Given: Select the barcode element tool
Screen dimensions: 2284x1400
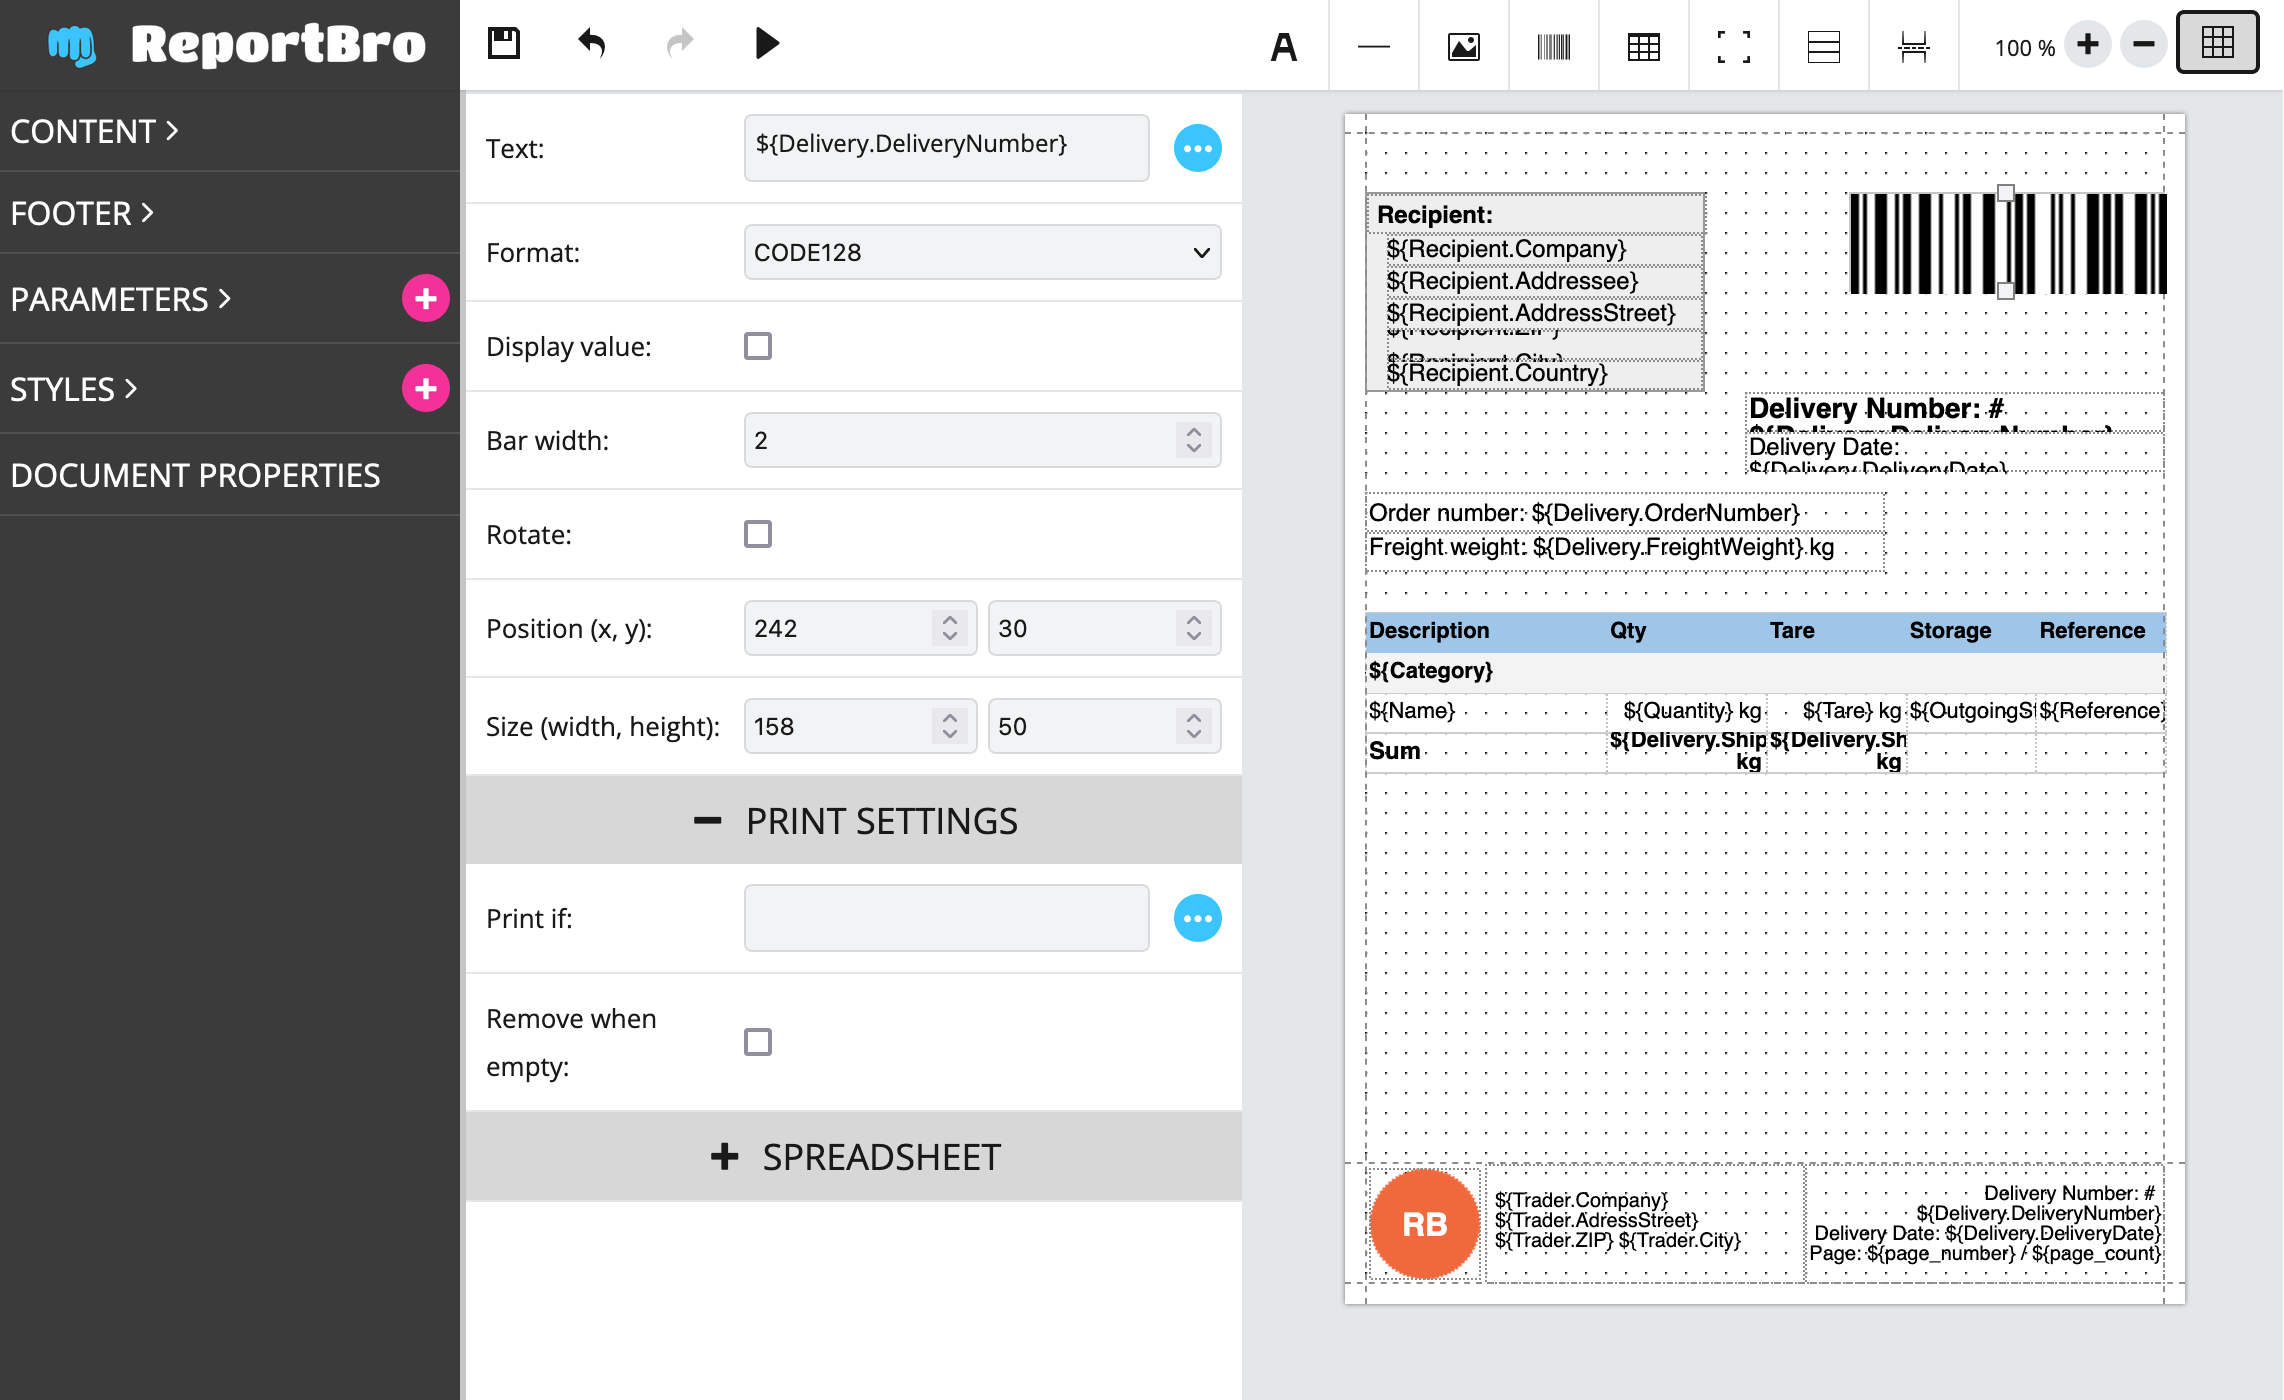Looking at the screenshot, I should pos(1553,47).
